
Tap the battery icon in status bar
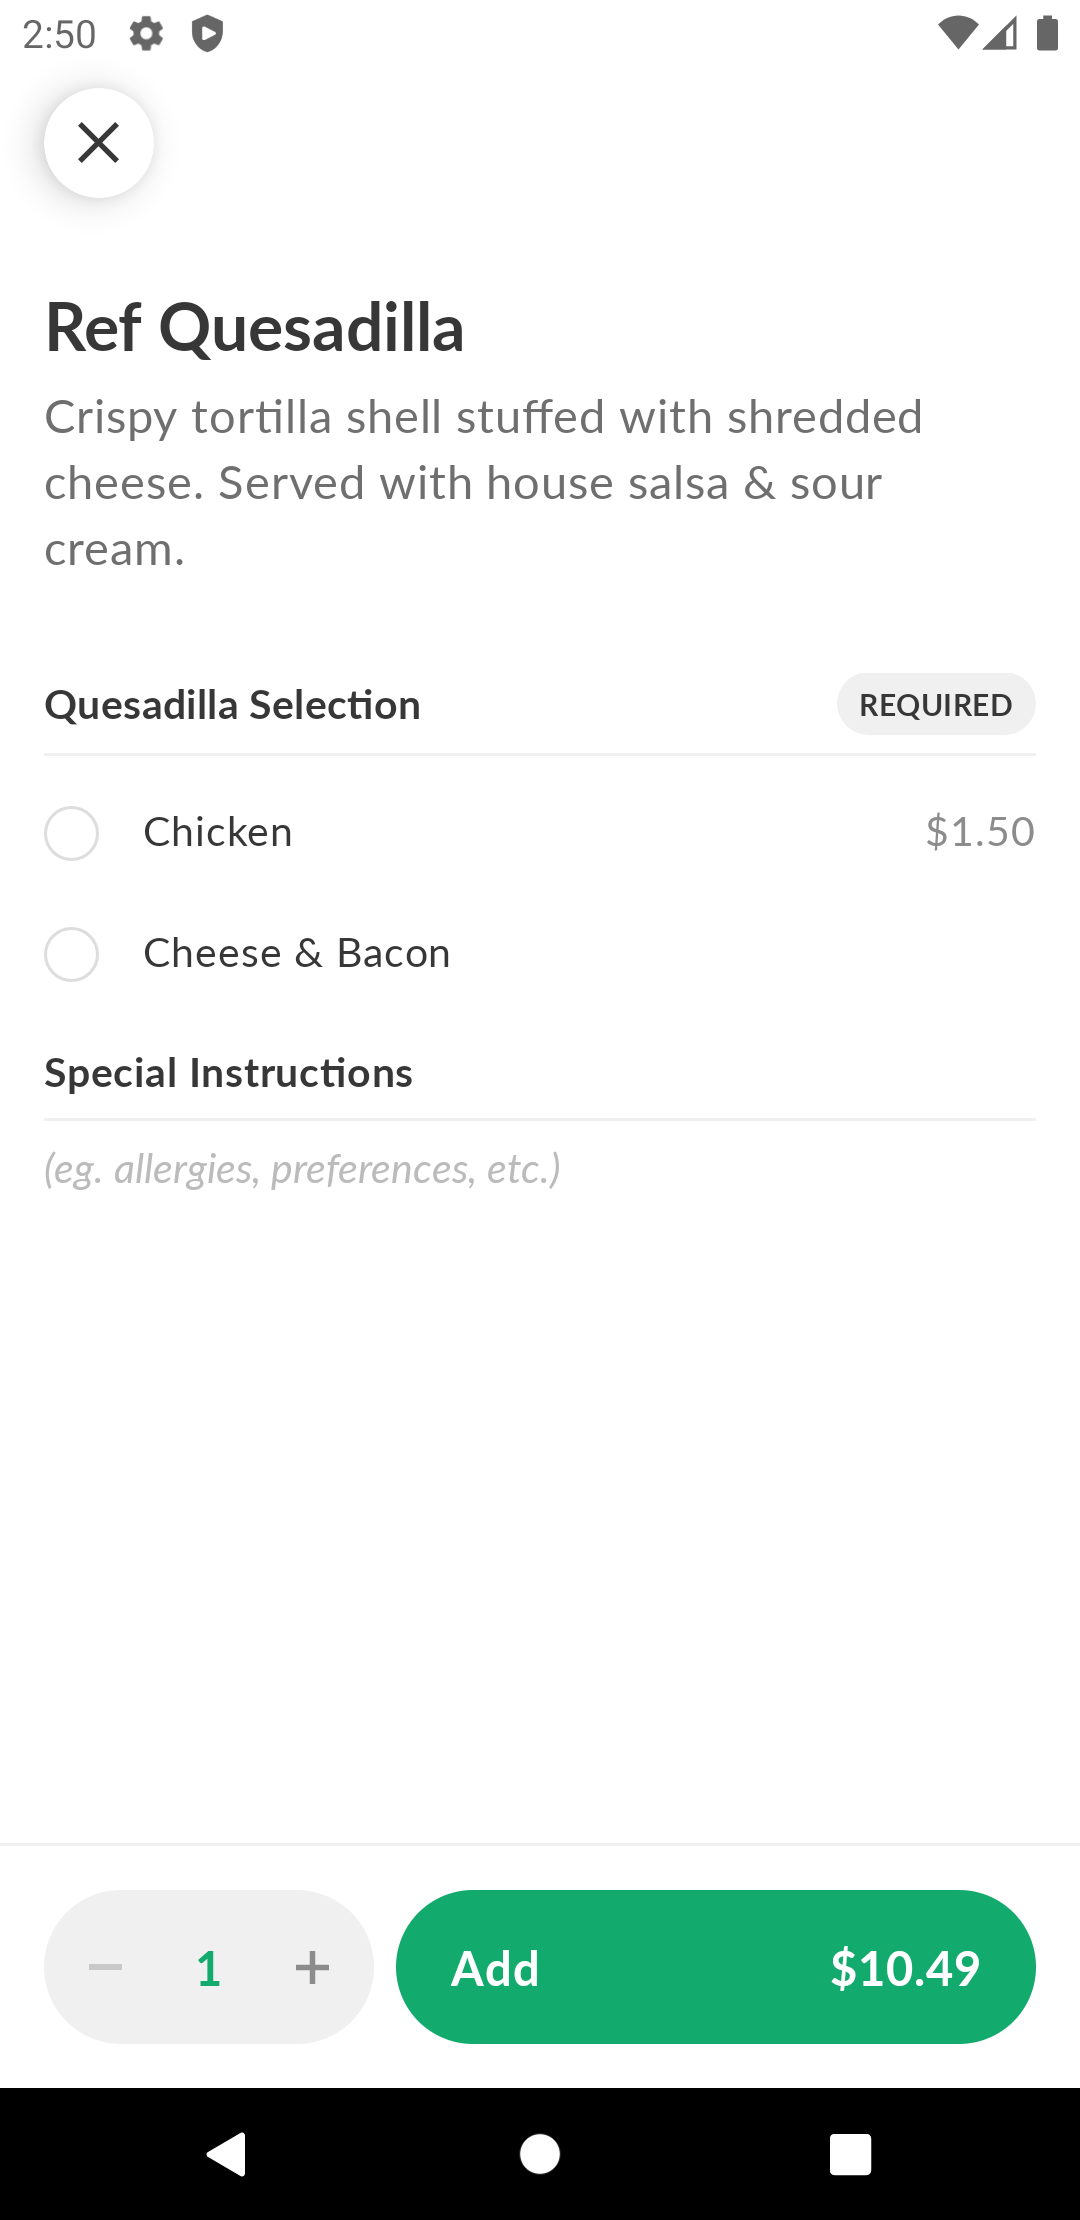point(1047,34)
